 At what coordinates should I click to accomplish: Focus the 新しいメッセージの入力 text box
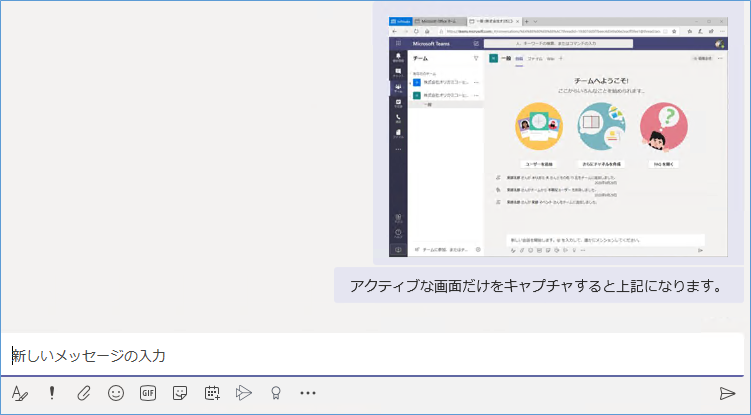click(x=372, y=355)
